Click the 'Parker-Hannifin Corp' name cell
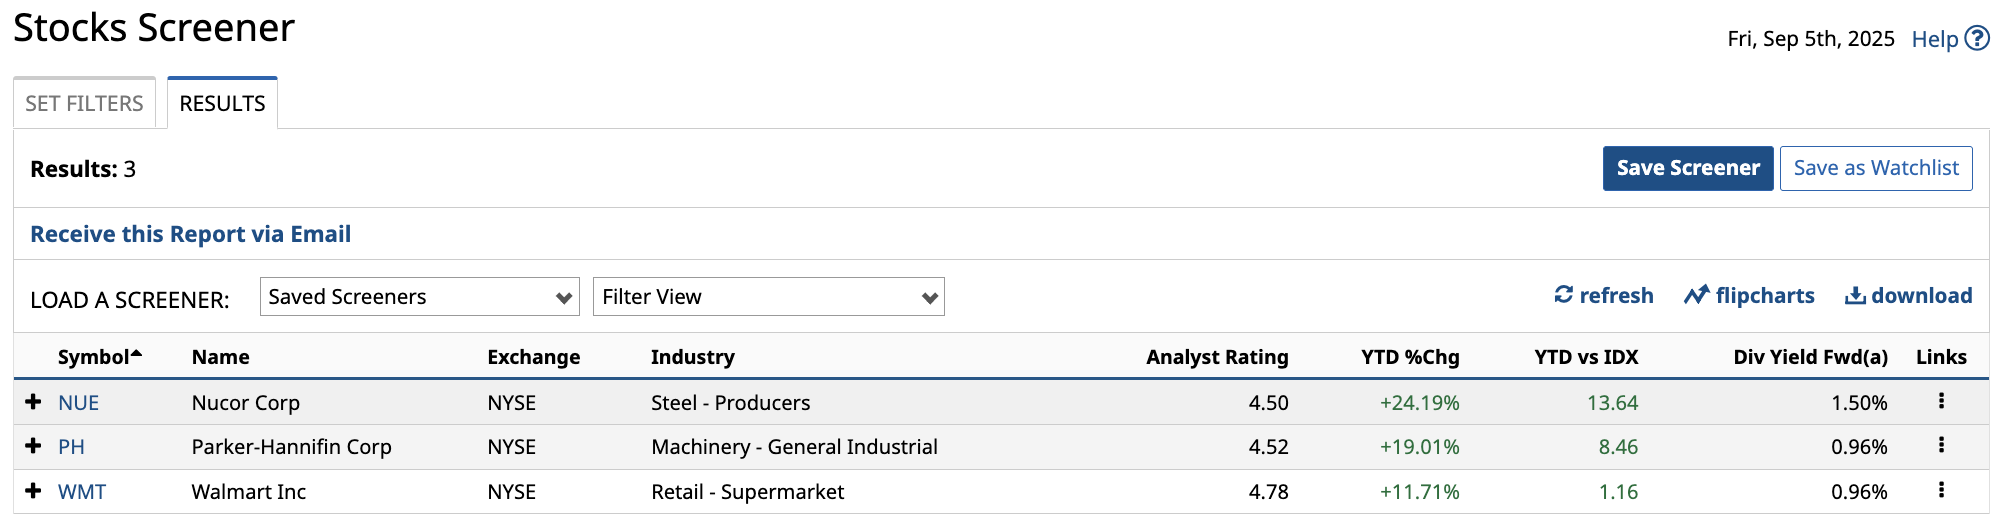The image size is (2008, 530). (x=292, y=447)
